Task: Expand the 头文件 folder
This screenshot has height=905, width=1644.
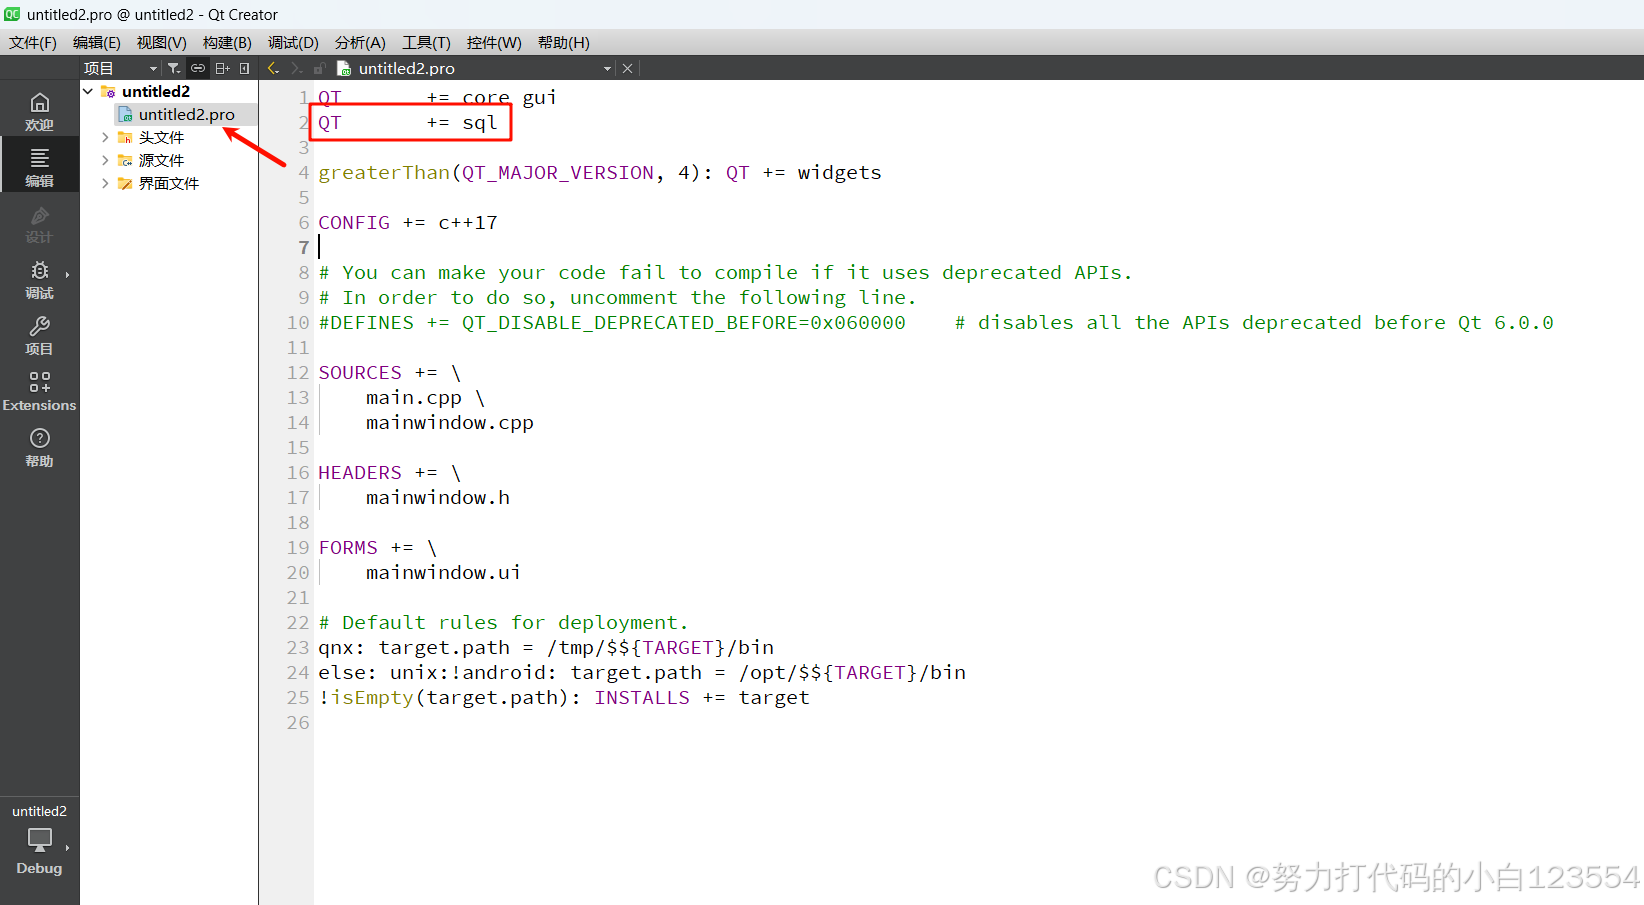Action: click(x=105, y=137)
